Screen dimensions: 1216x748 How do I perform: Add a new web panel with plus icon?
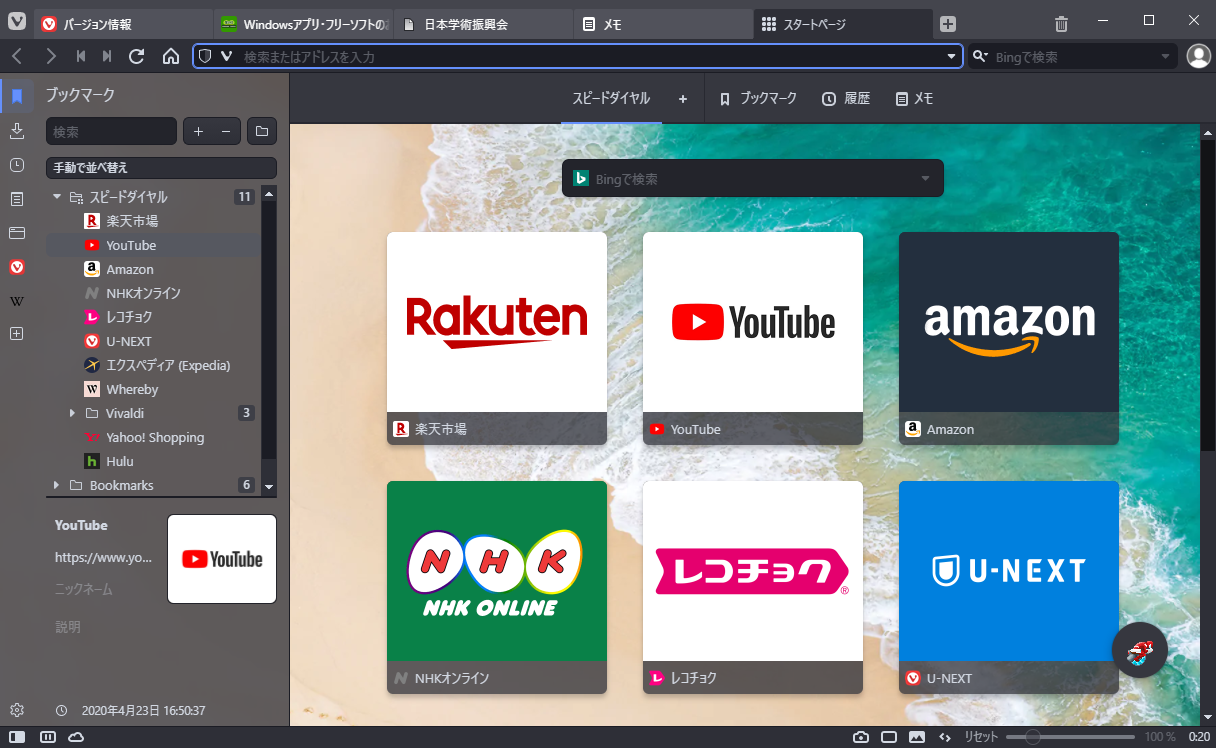(16, 333)
